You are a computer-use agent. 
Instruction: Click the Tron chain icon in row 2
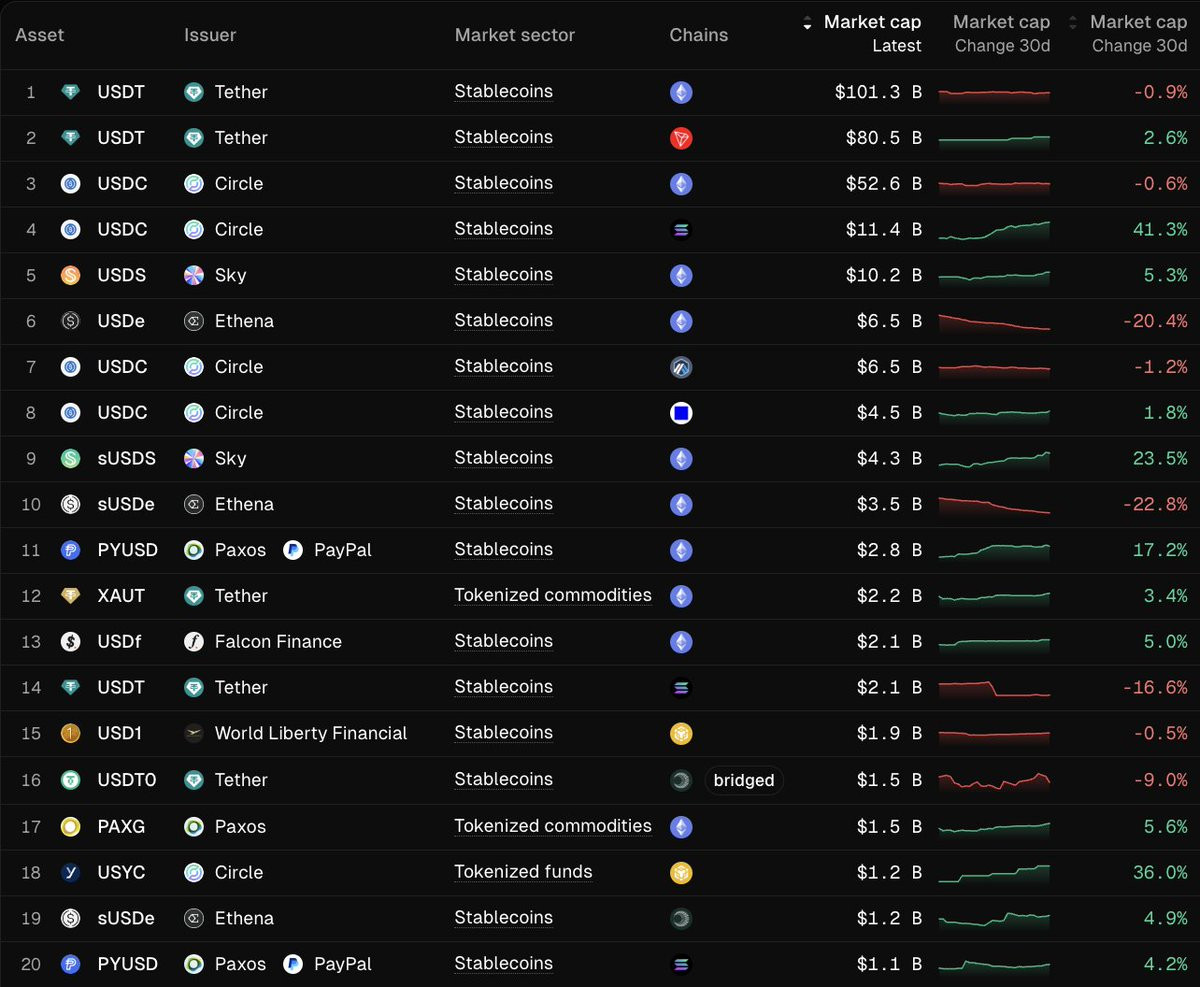click(x=681, y=139)
